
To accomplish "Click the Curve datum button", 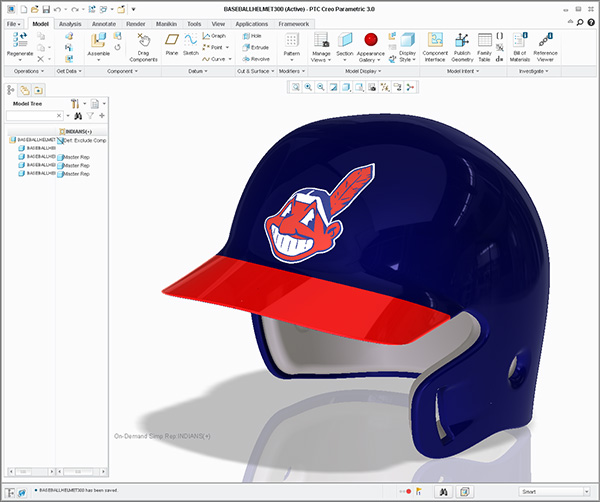I will [x=217, y=59].
